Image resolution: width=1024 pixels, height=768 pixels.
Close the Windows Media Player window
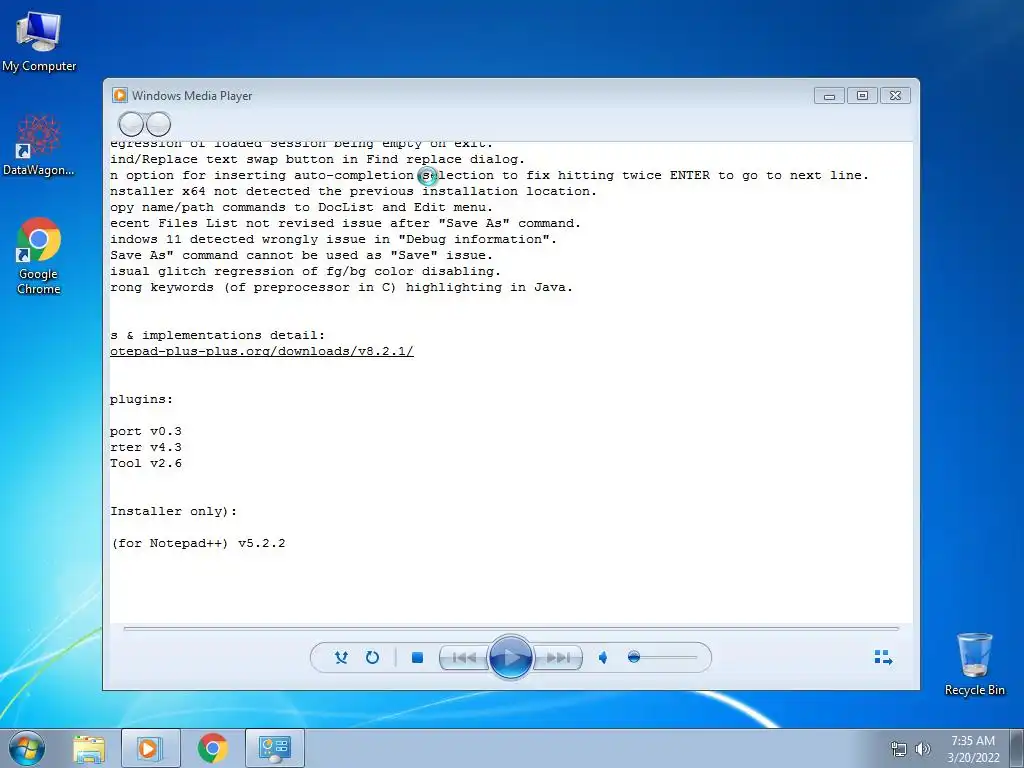click(895, 96)
